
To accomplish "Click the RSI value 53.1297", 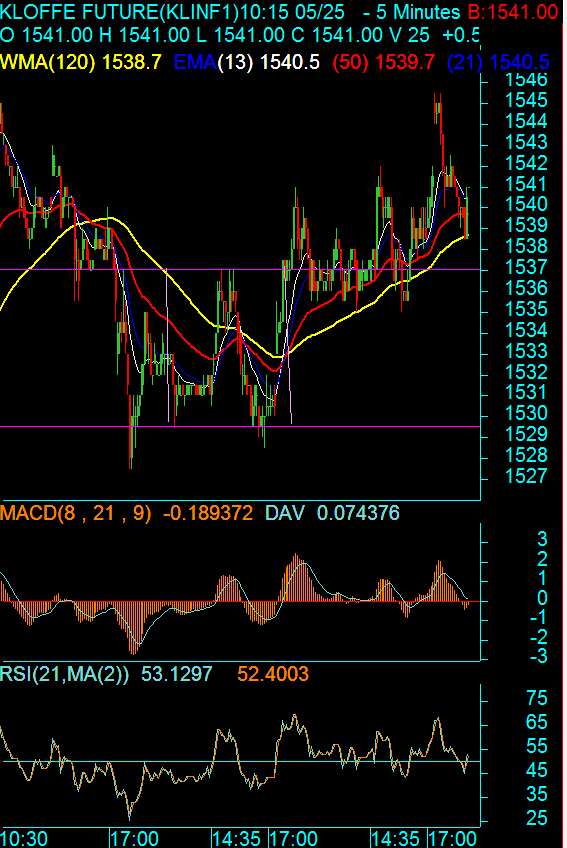I will [176, 674].
